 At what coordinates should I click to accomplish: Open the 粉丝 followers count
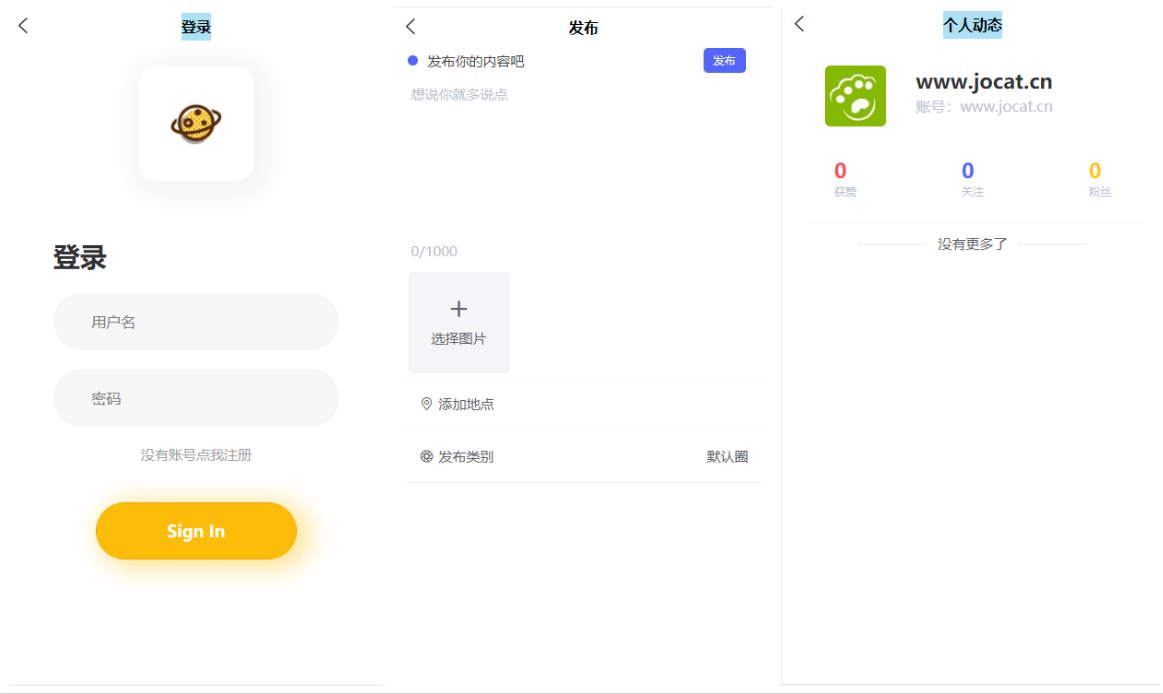(1098, 179)
